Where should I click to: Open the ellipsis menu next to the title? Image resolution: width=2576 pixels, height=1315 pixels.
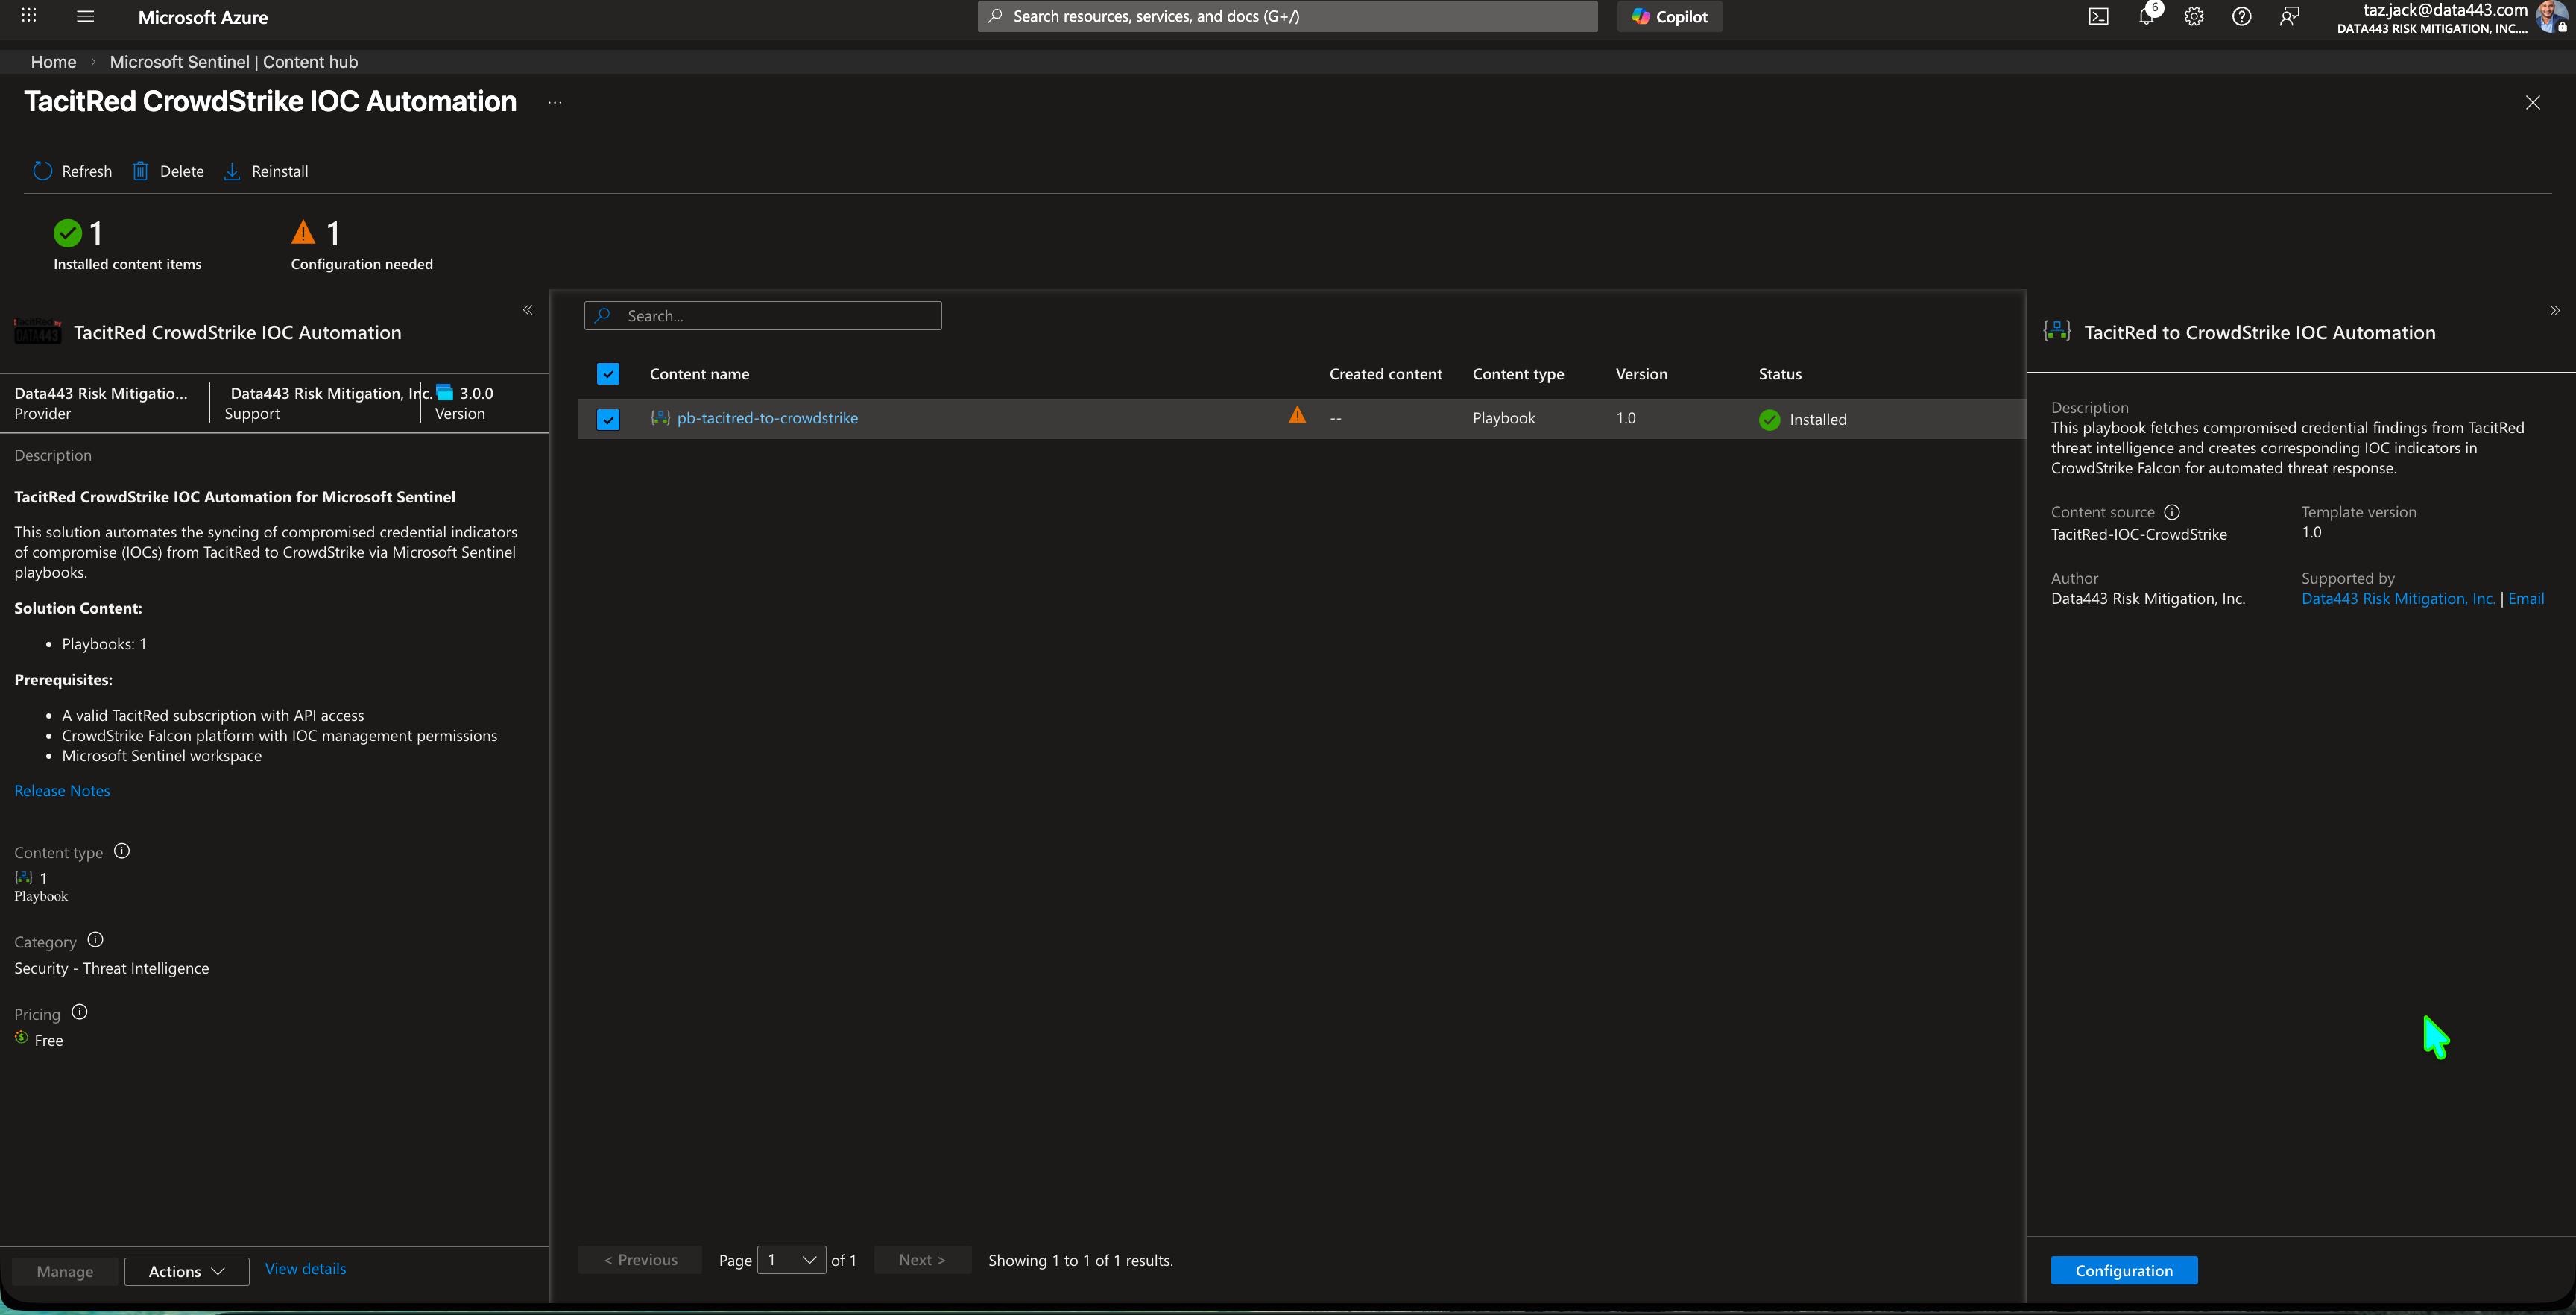(555, 102)
